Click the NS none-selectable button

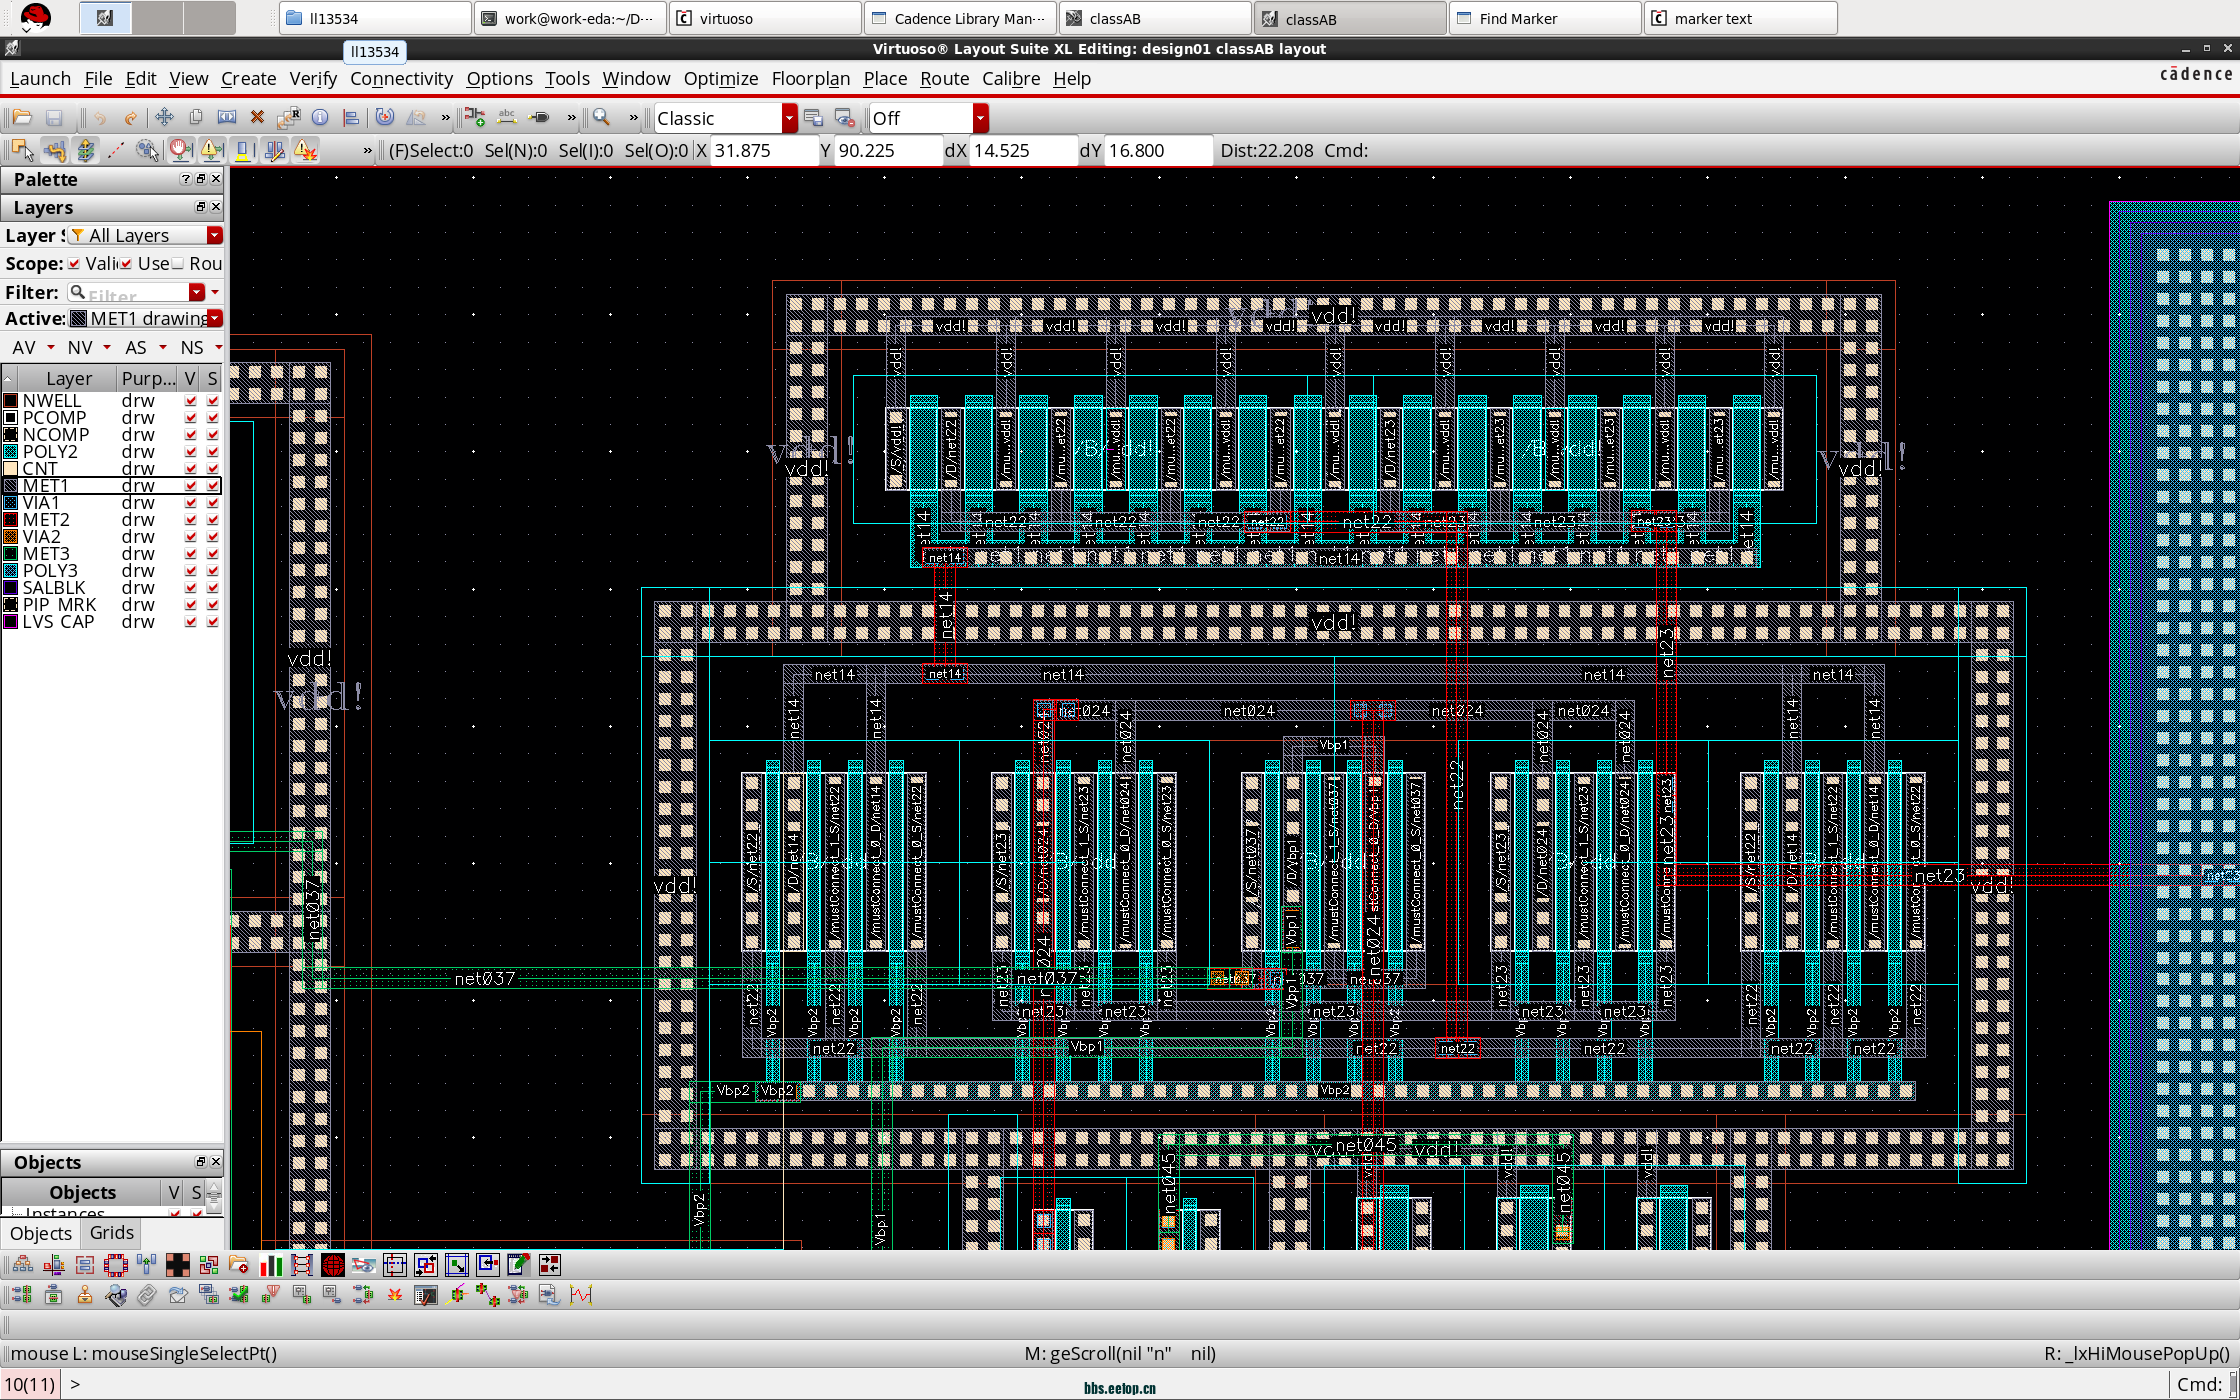(192, 348)
